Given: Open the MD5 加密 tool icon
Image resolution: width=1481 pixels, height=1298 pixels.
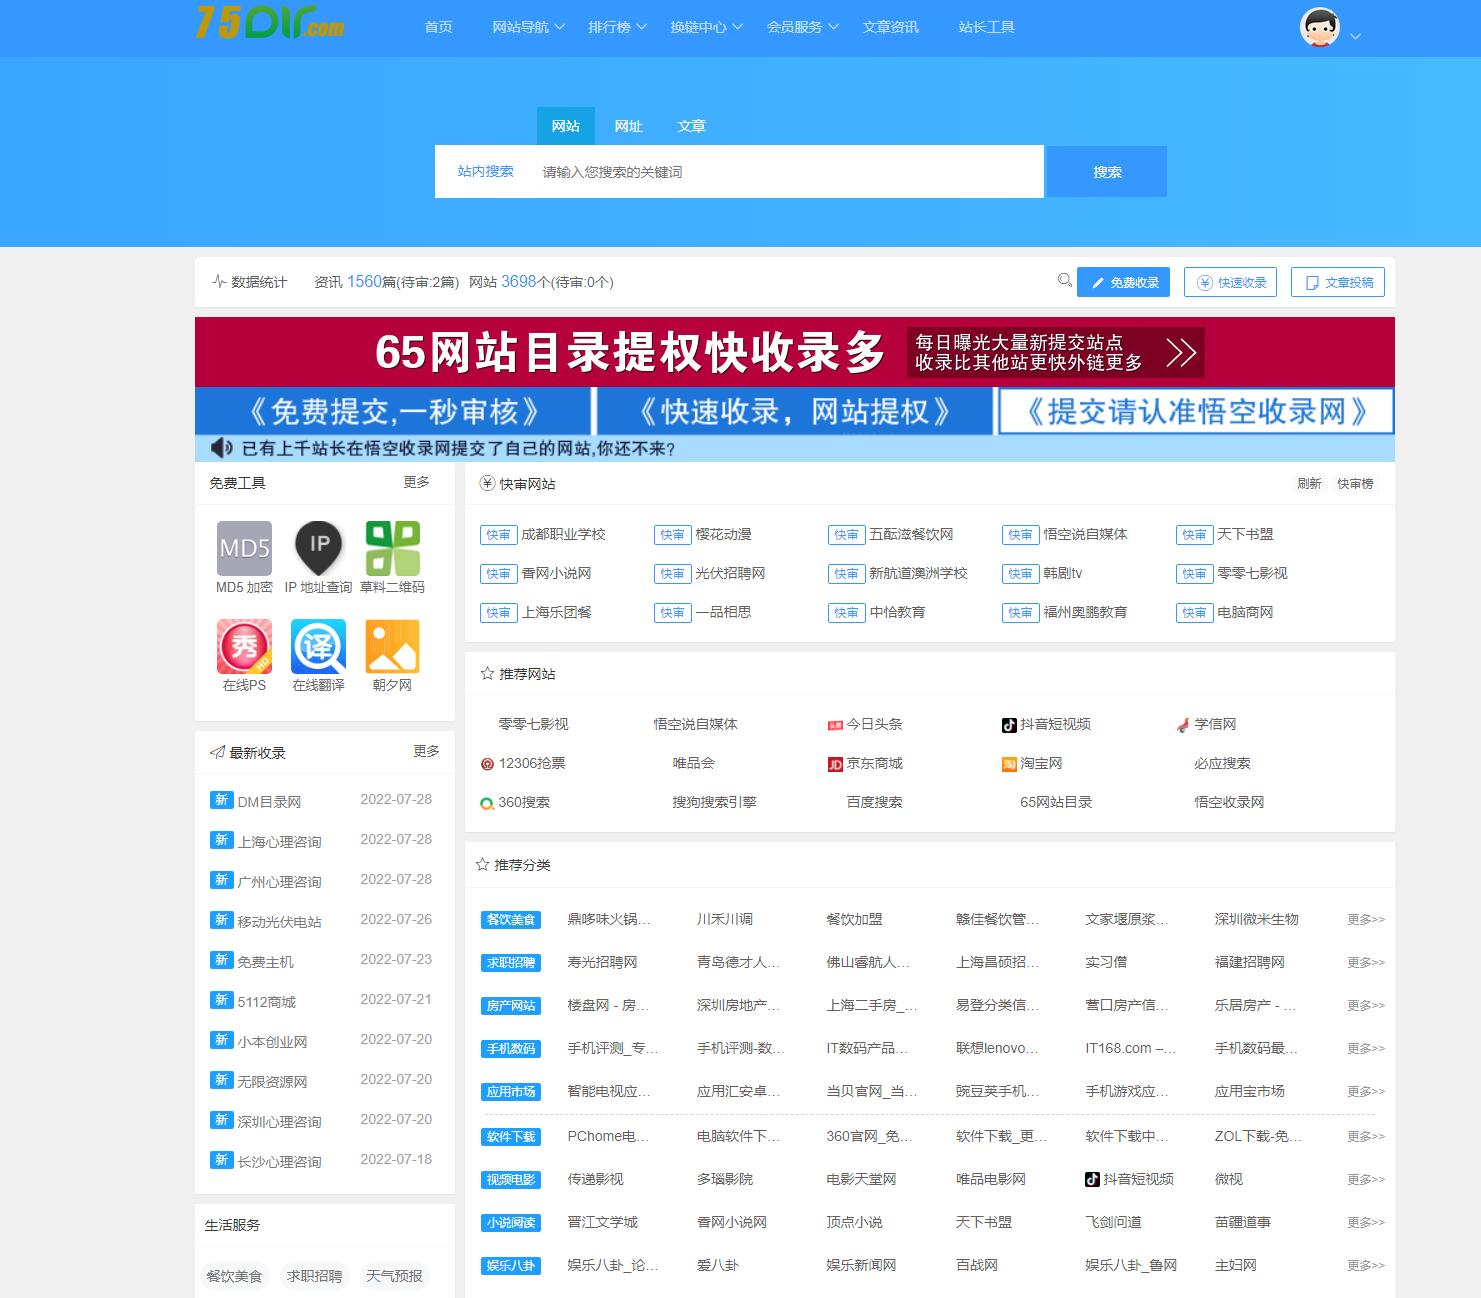Looking at the screenshot, I should (x=245, y=548).
